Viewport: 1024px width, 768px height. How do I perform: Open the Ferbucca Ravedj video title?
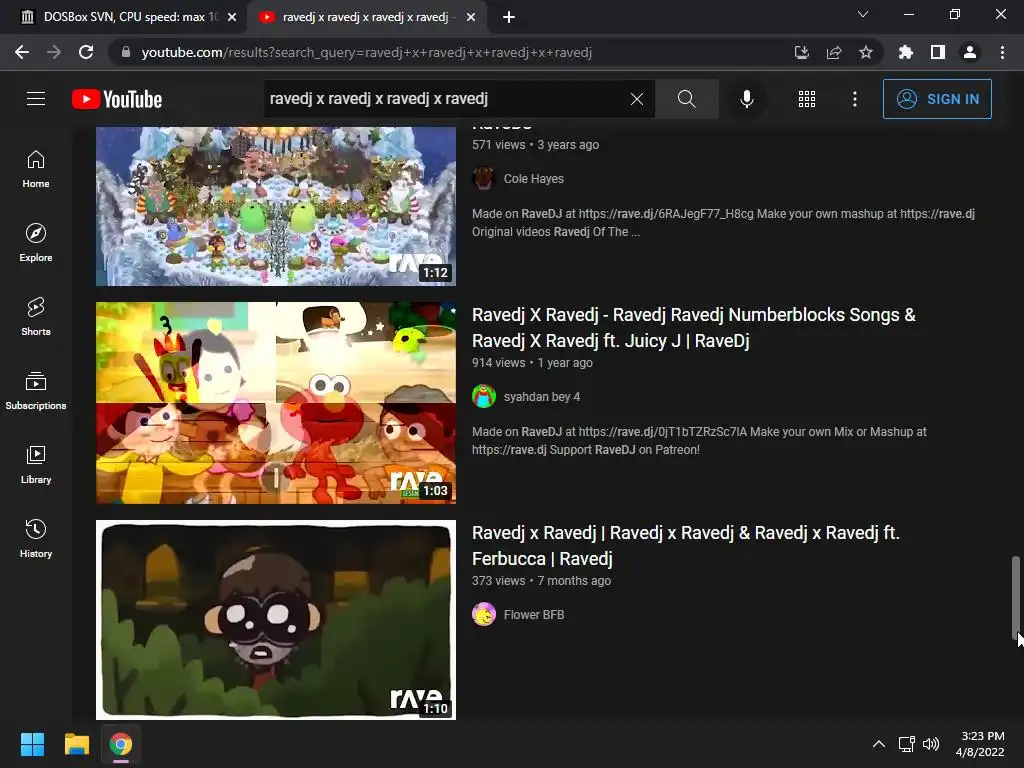[686, 546]
